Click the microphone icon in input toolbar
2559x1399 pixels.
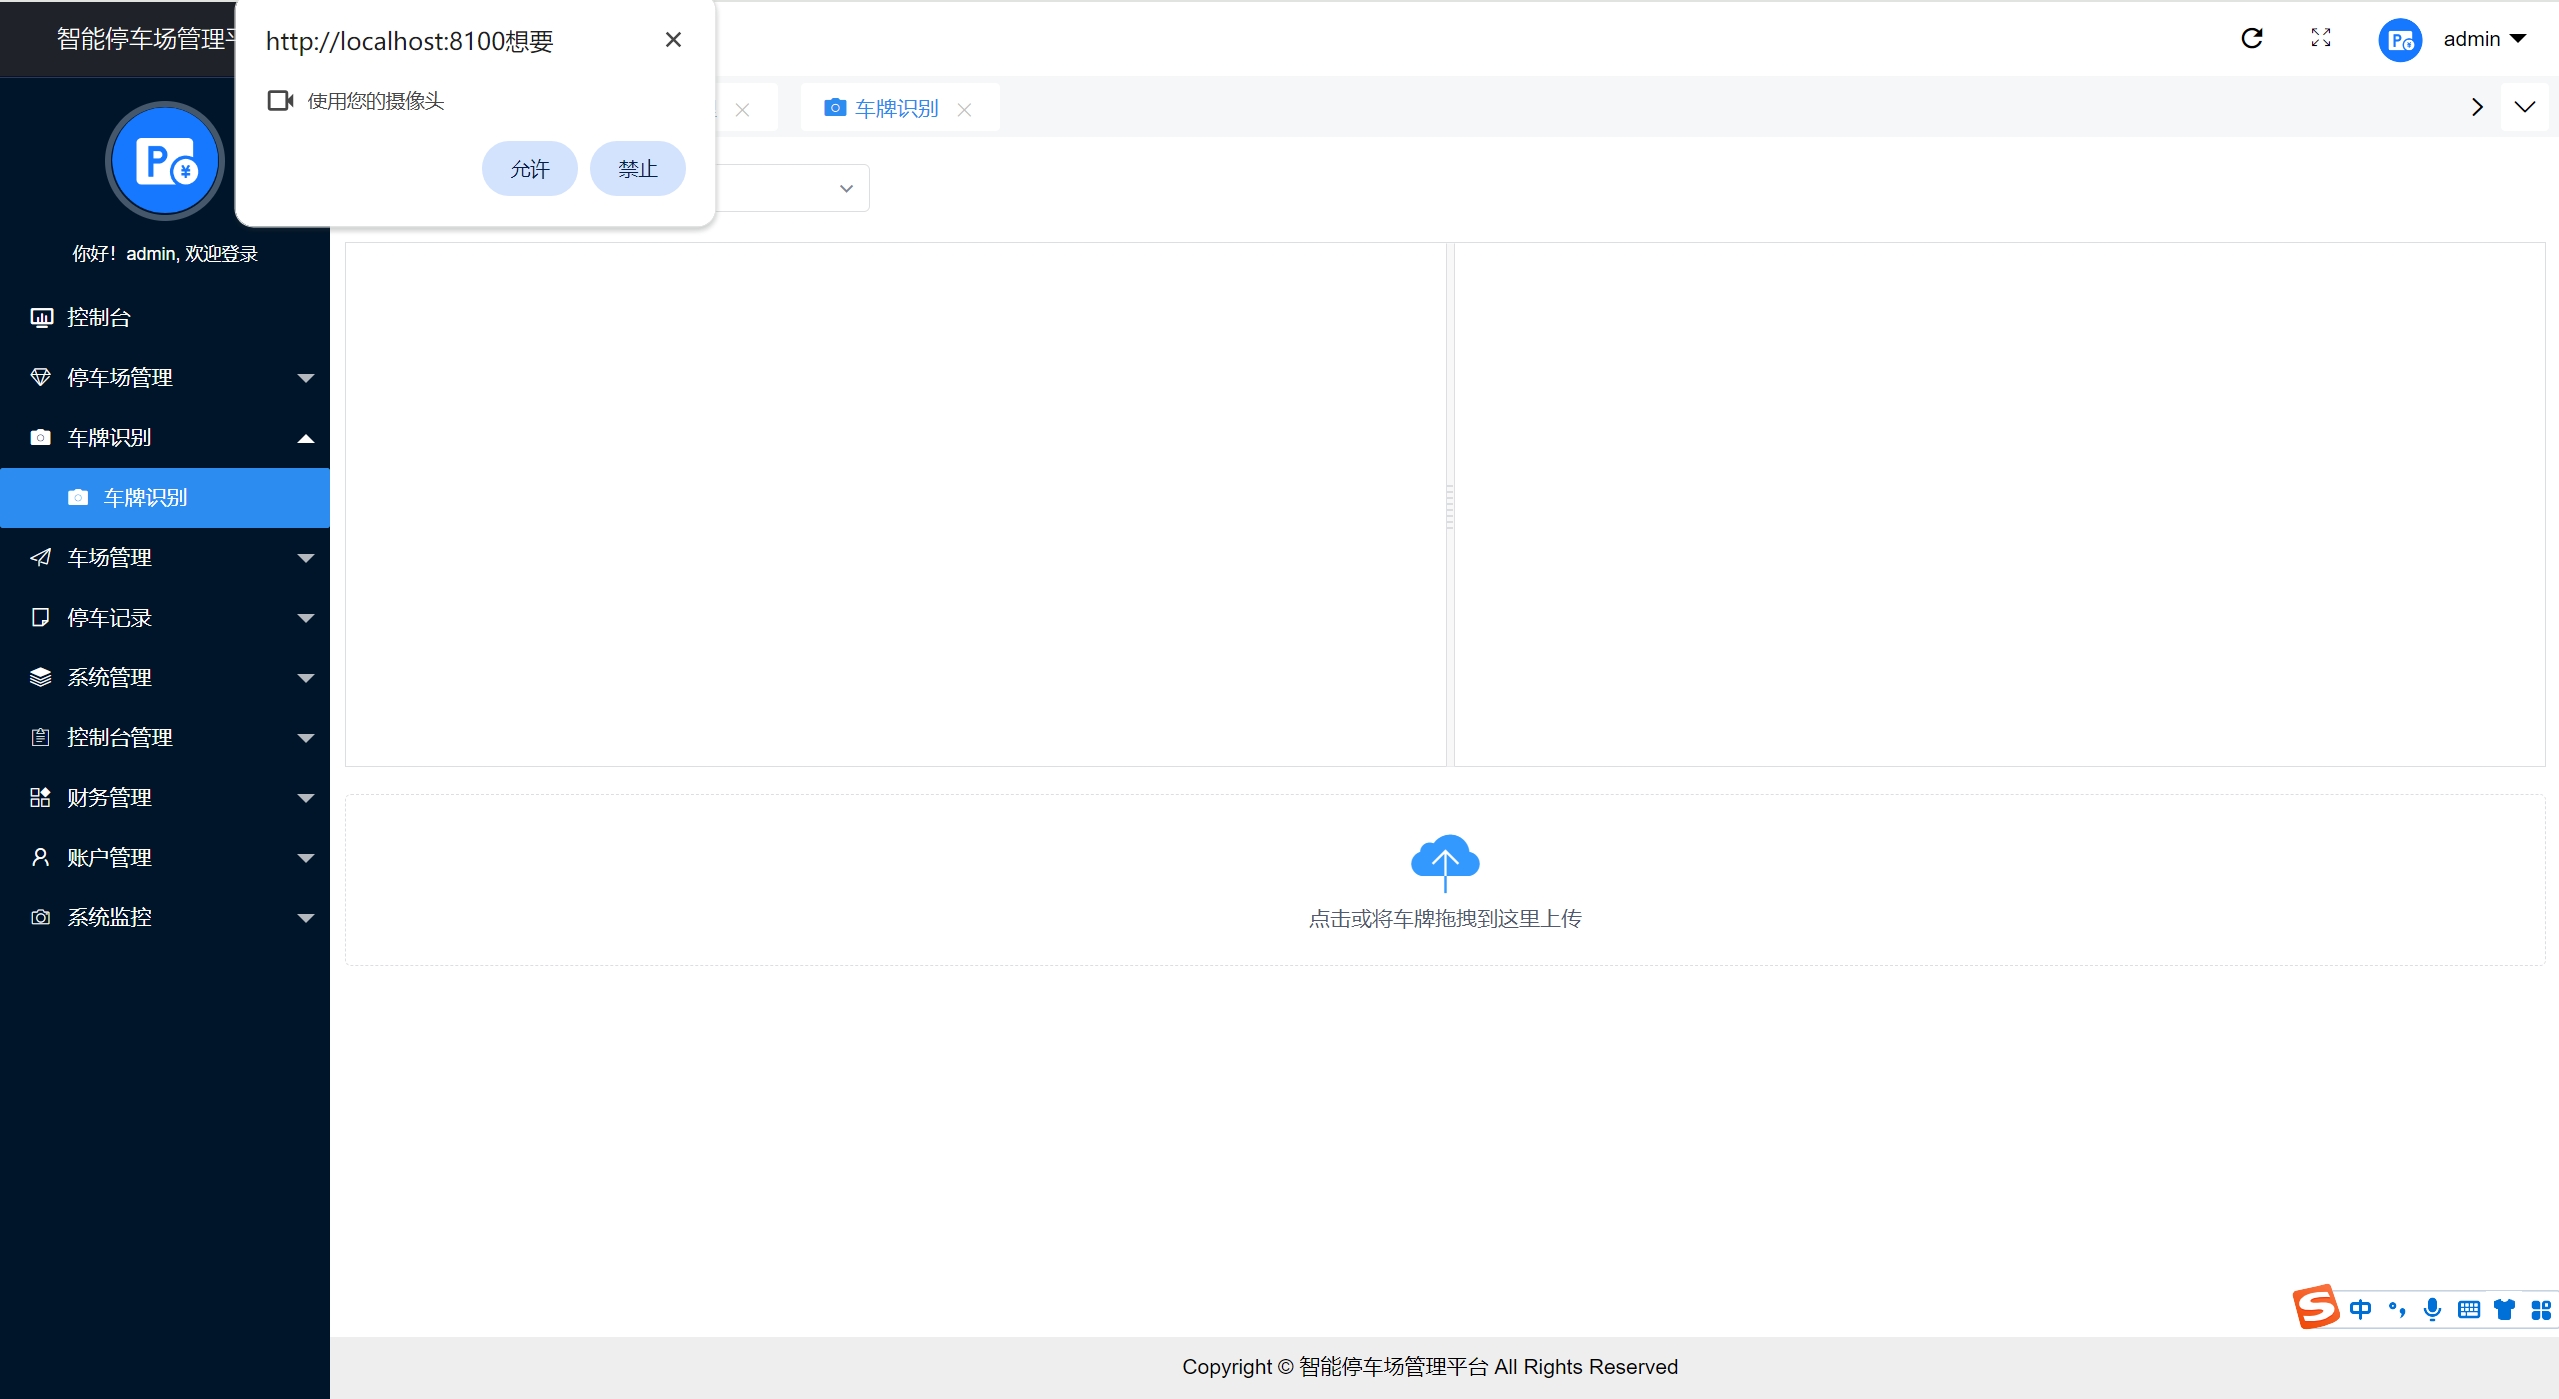coord(2432,1309)
